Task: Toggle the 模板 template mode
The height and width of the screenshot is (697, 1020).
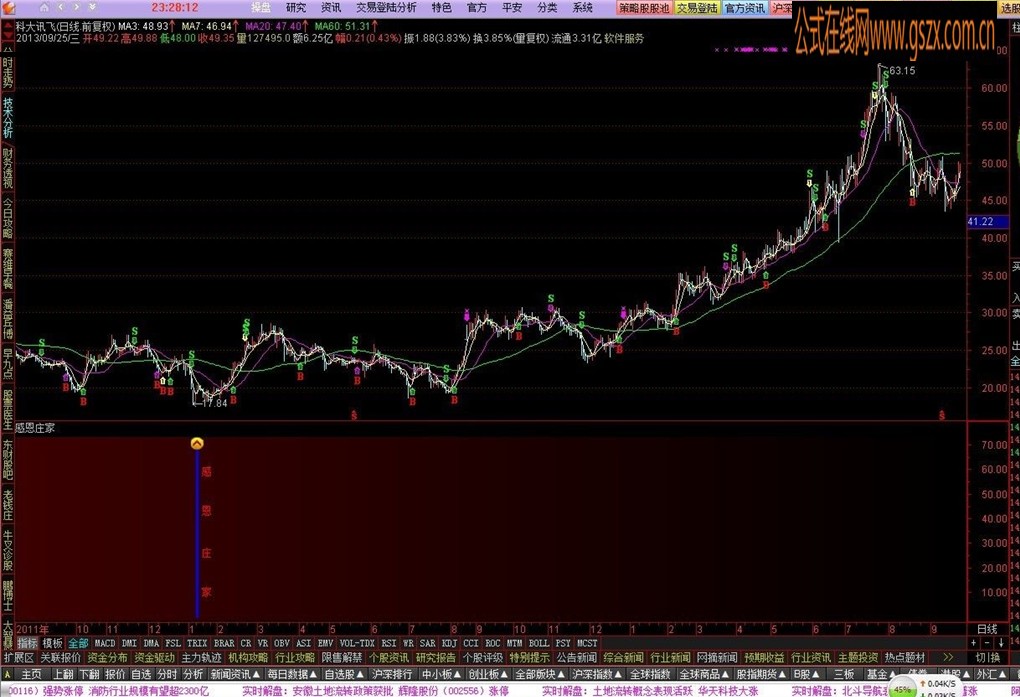Action: [x=53, y=643]
